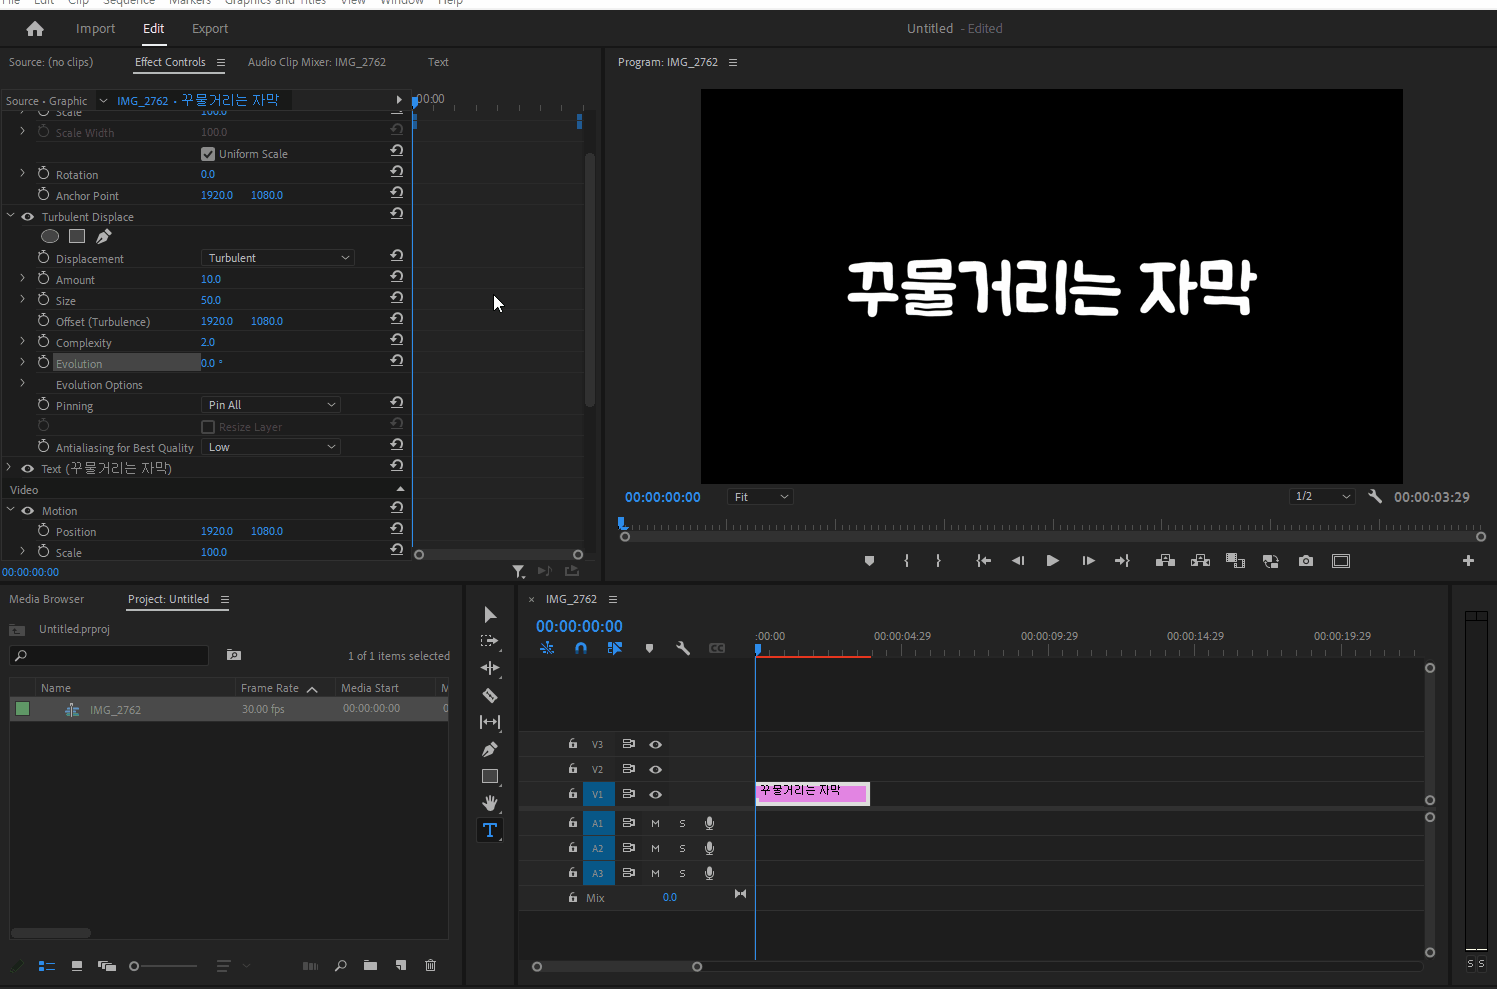Open the Antialiasing quality dropdown
Screen dimensions: 1497x989
pos(271,447)
